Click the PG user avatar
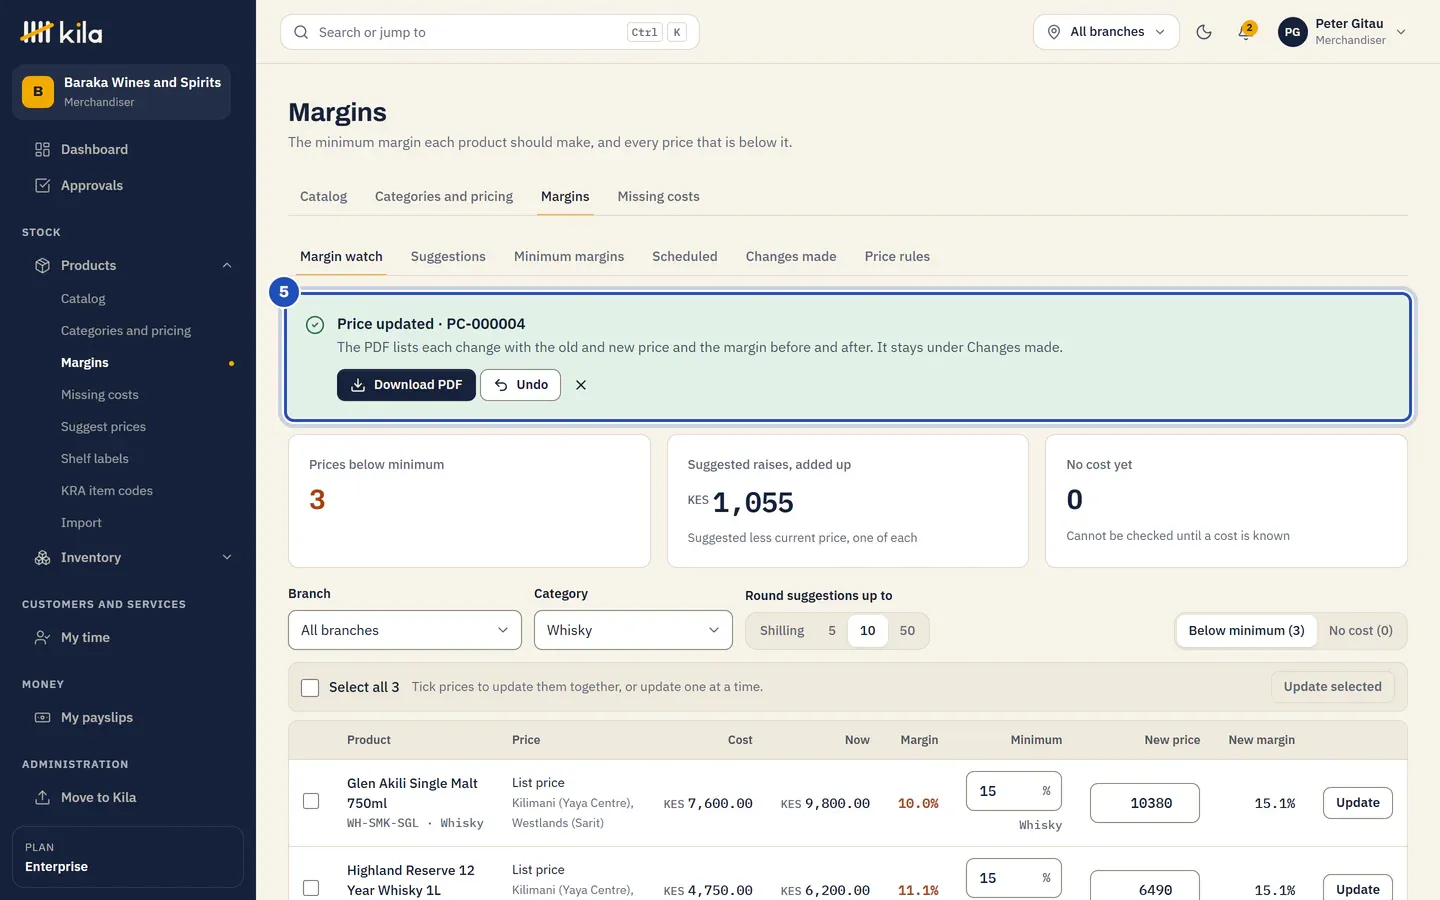The height and width of the screenshot is (900, 1440). (1292, 32)
